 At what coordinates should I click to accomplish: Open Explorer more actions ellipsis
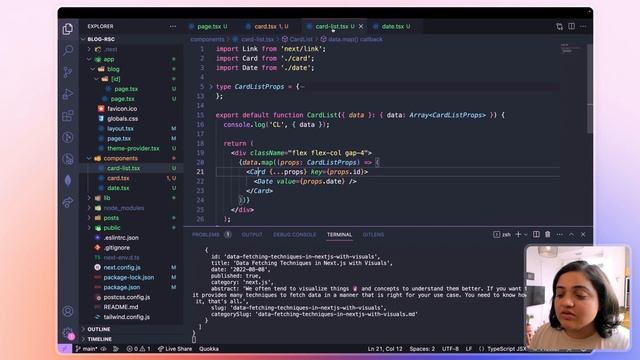(173, 26)
